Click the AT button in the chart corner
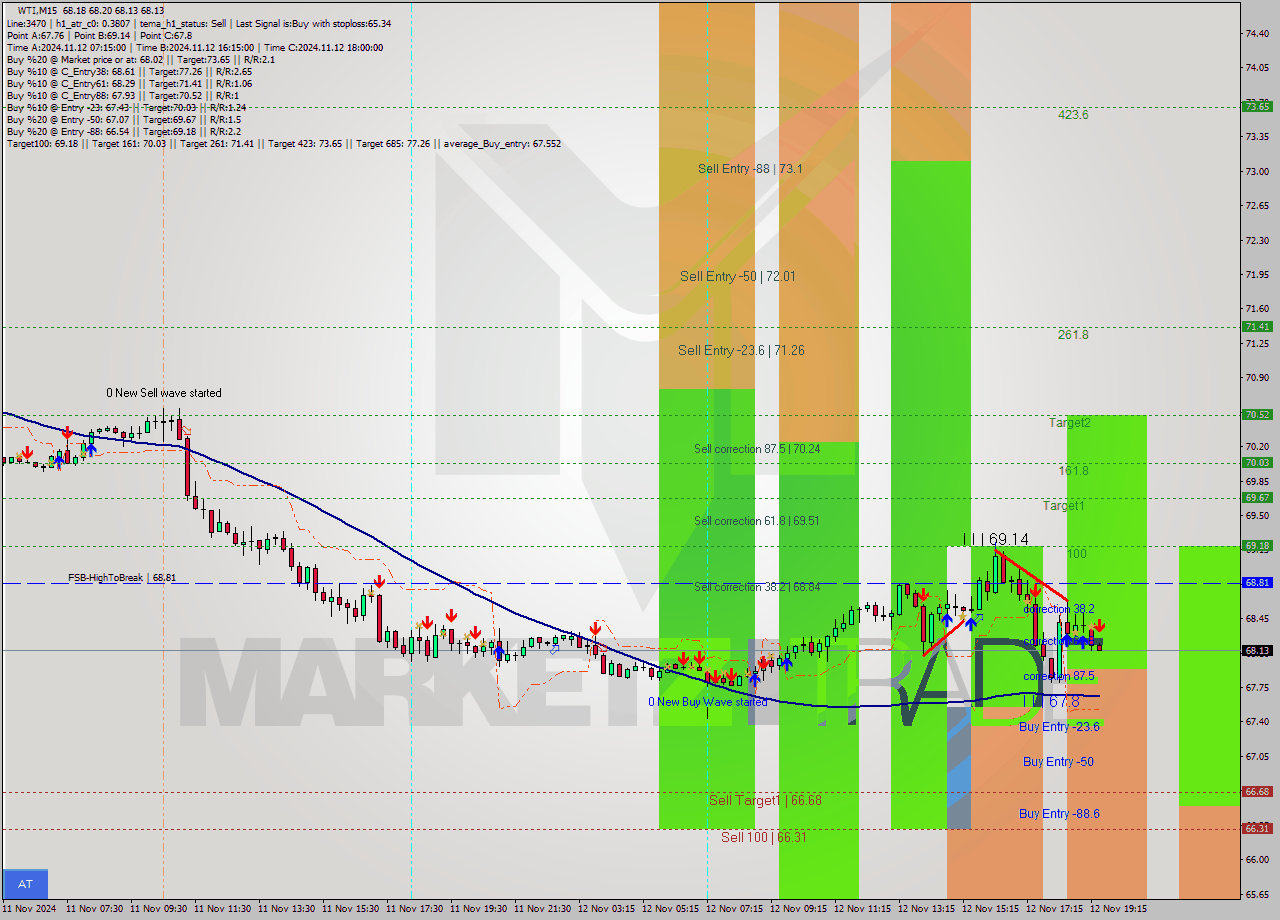Image resolution: width=1280 pixels, height=920 pixels. pyautogui.click(x=26, y=884)
